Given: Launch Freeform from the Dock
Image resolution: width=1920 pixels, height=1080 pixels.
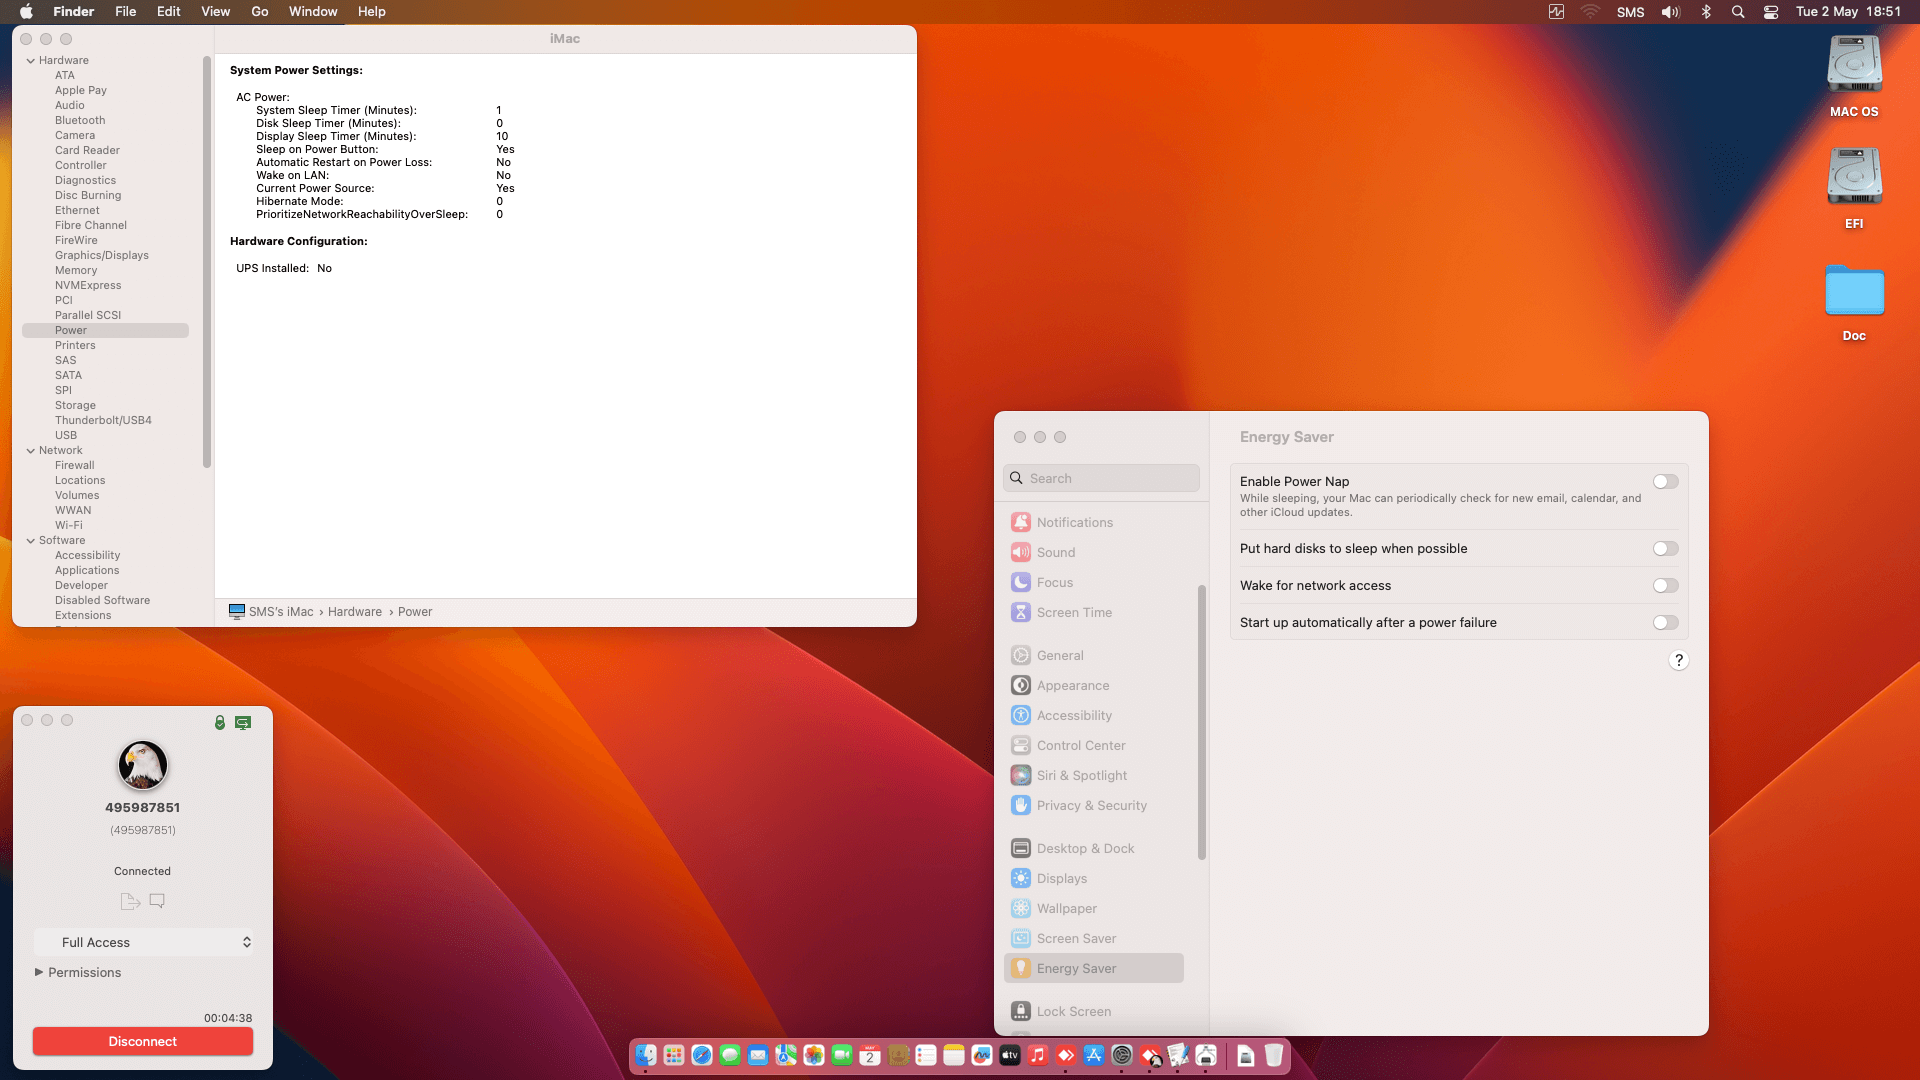Looking at the screenshot, I should click(x=982, y=1055).
